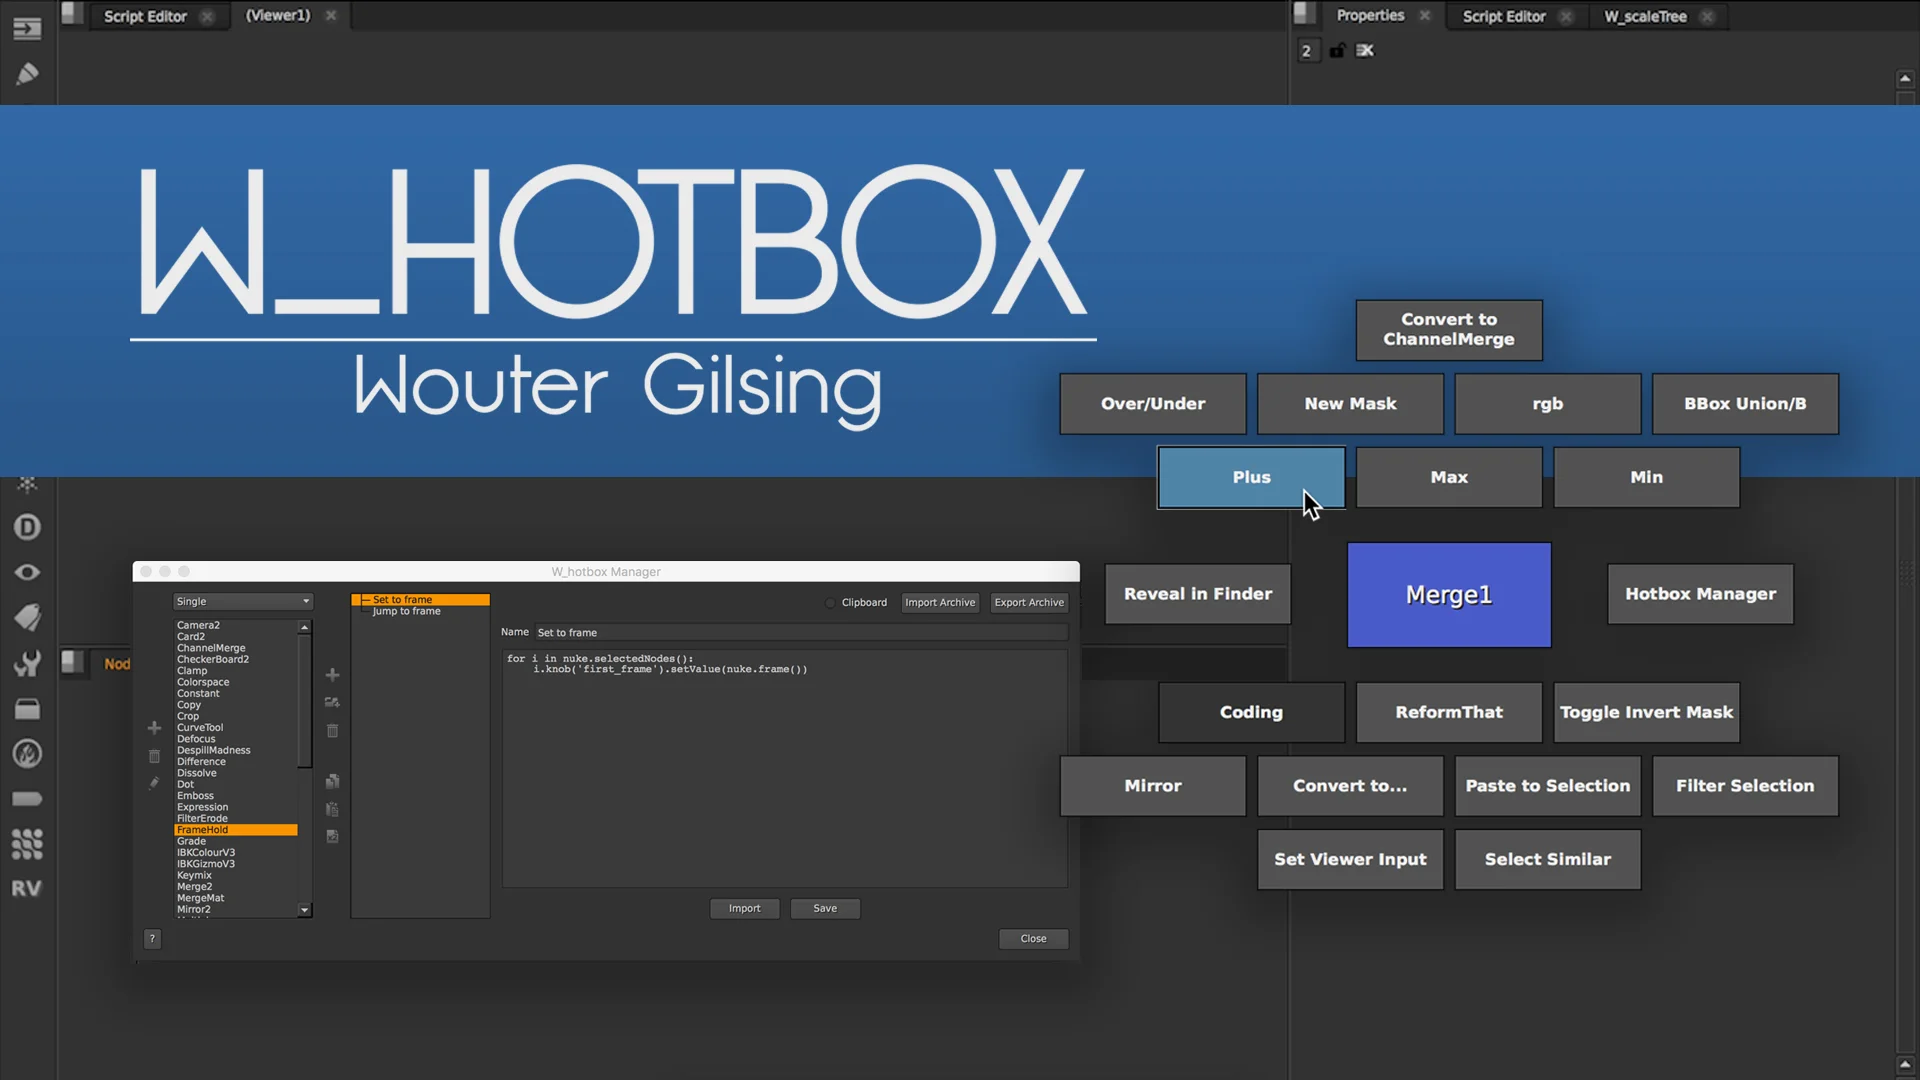The width and height of the screenshot is (1920, 1080).
Task: Open the Views eye icon menu in left toolbar
Action: tap(27, 572)
